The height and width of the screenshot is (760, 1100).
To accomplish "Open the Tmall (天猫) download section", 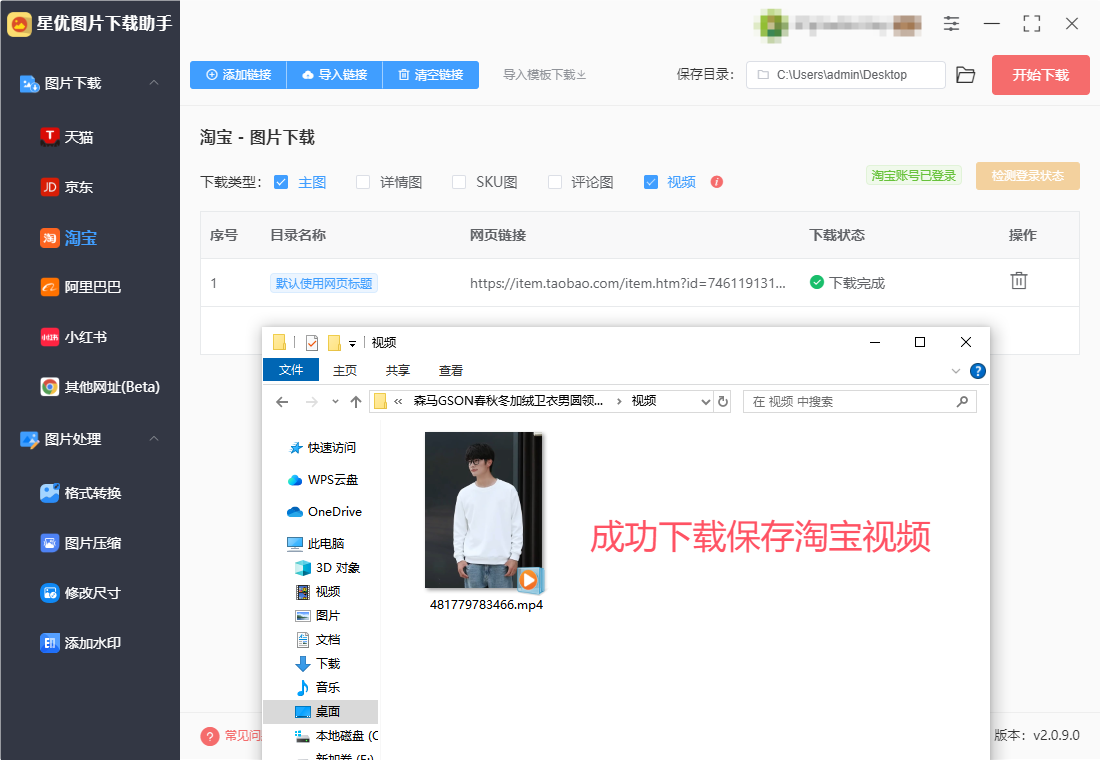I will click(67, 137).
